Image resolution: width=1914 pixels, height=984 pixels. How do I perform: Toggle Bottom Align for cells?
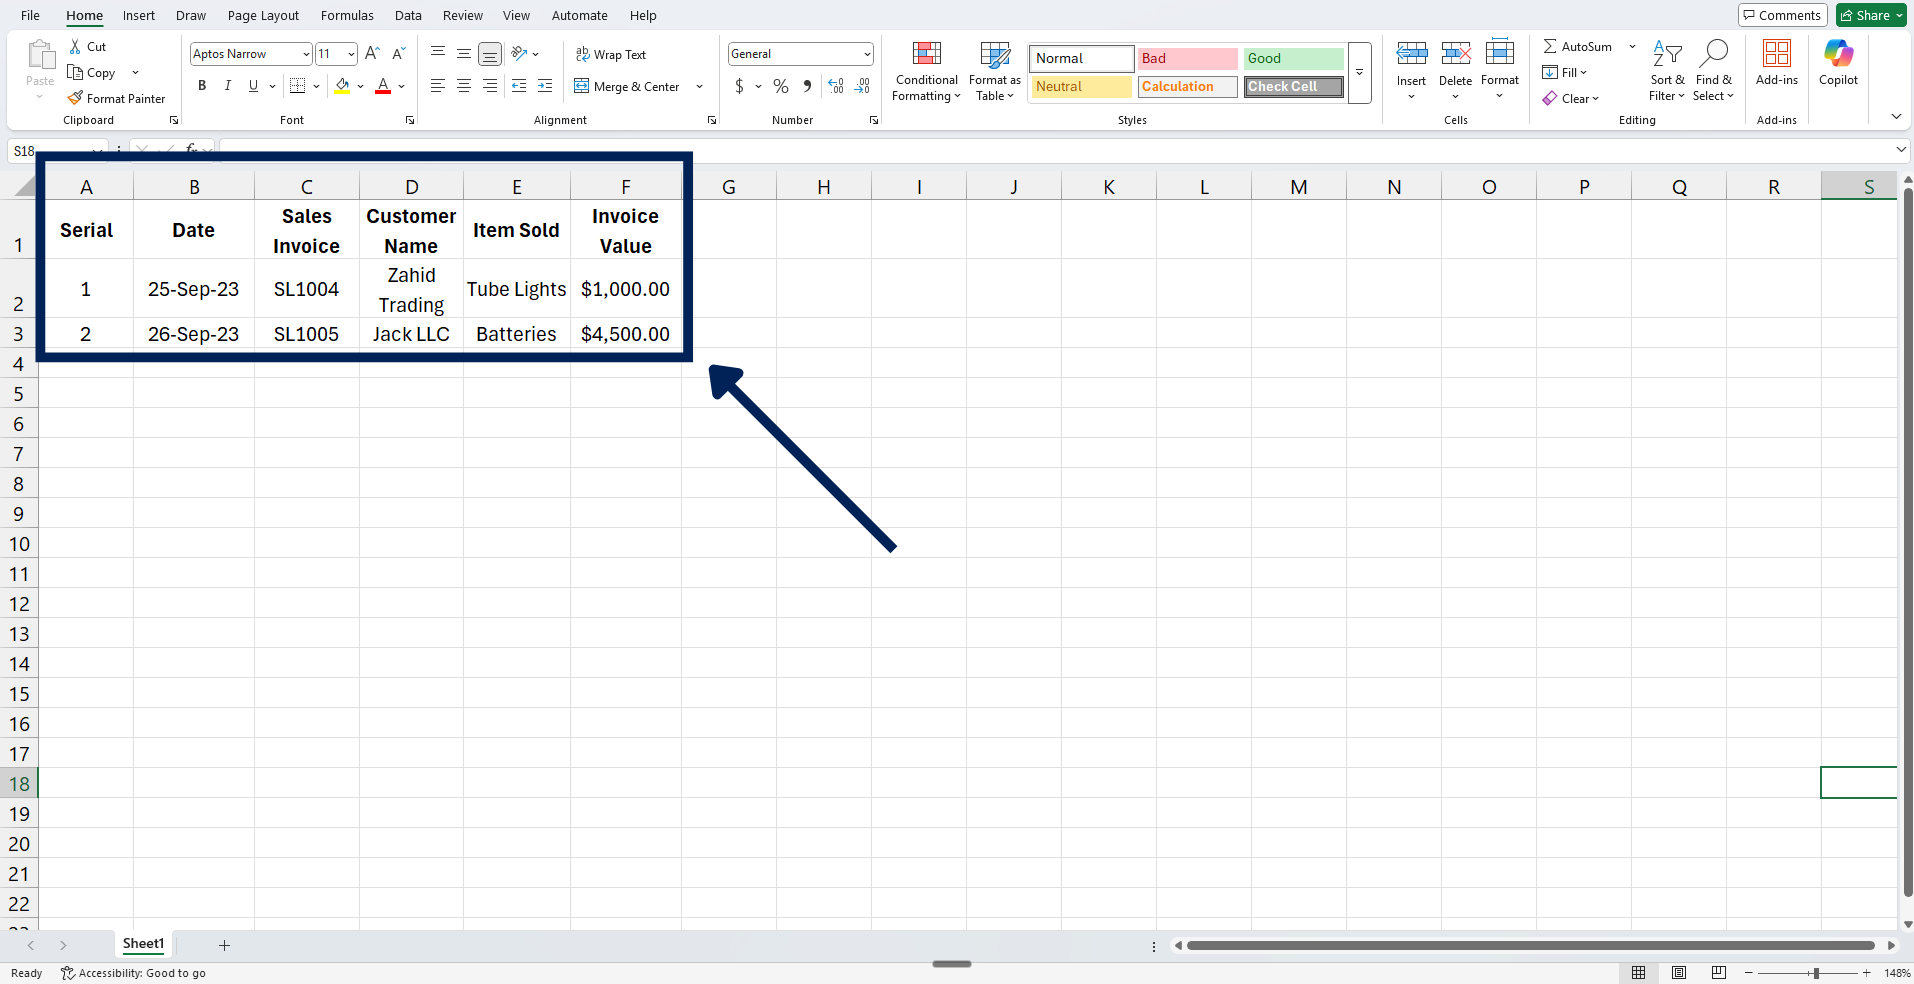490,54
